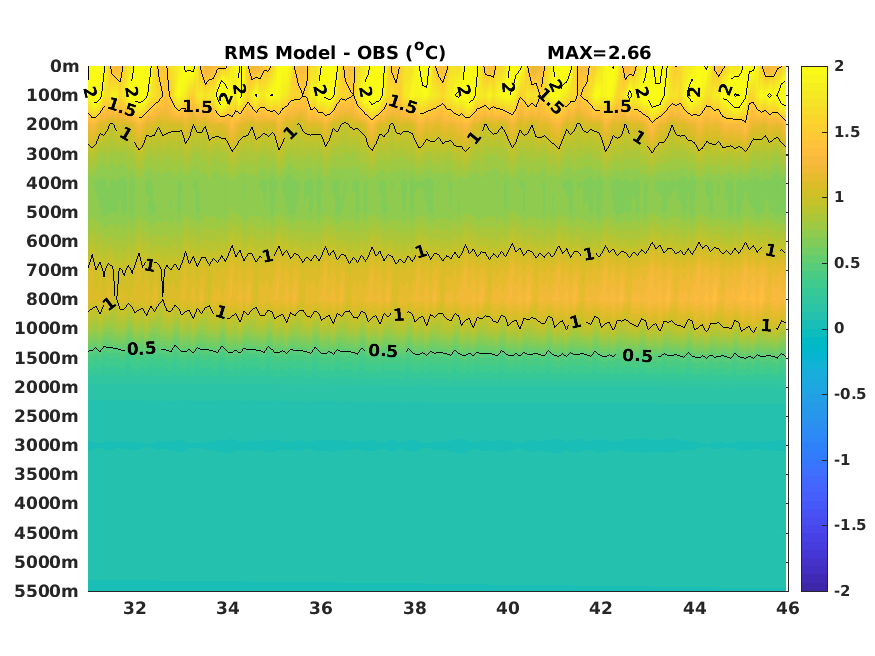Click the '40' x-axis tick label
The image size is (875, 656).
tap(508, 608)
